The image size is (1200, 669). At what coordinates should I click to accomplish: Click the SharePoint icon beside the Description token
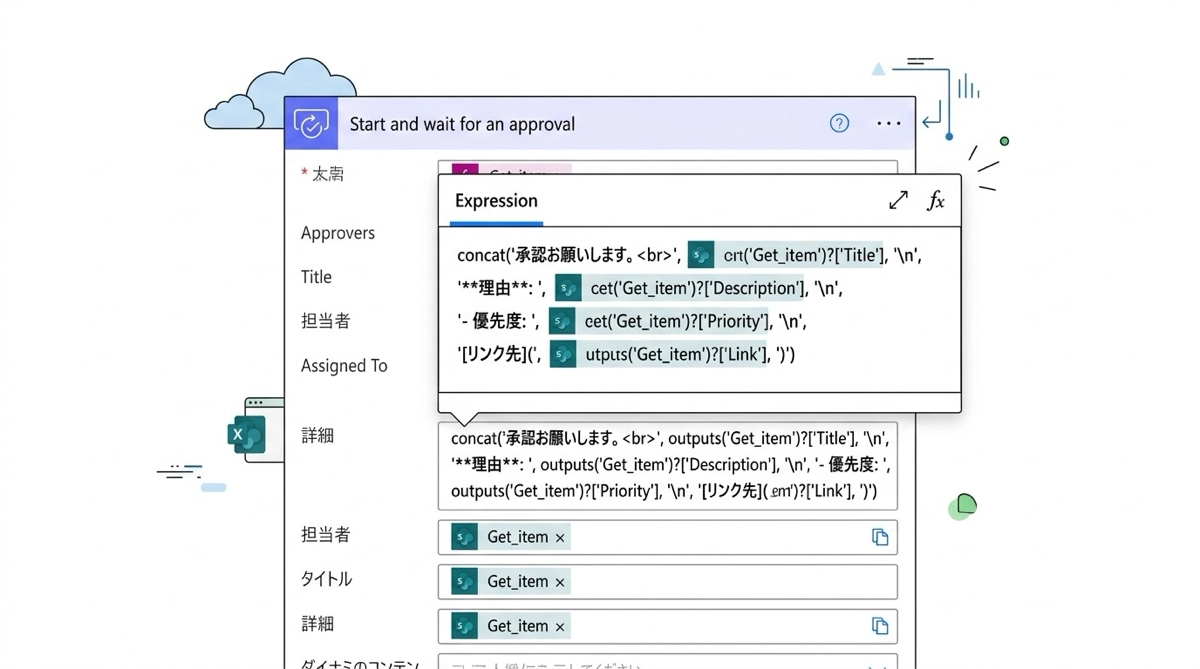568,289
